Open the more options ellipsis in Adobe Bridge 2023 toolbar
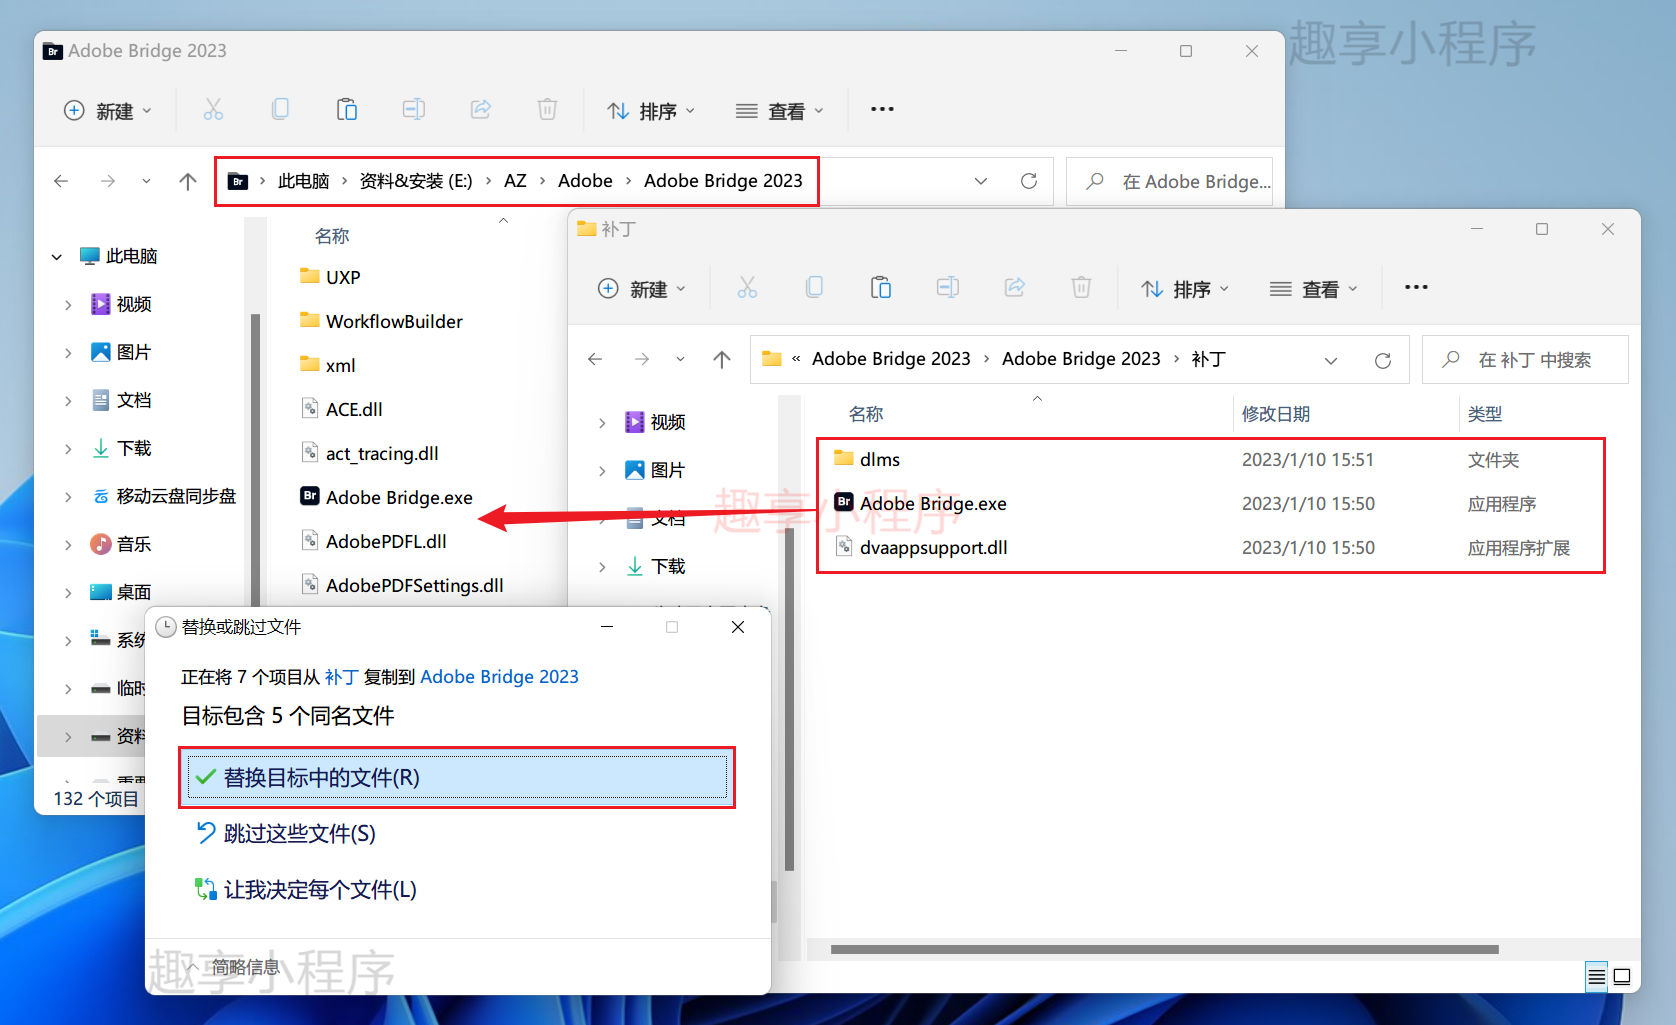The image size is (1676, 1025). tap(882, 109)
